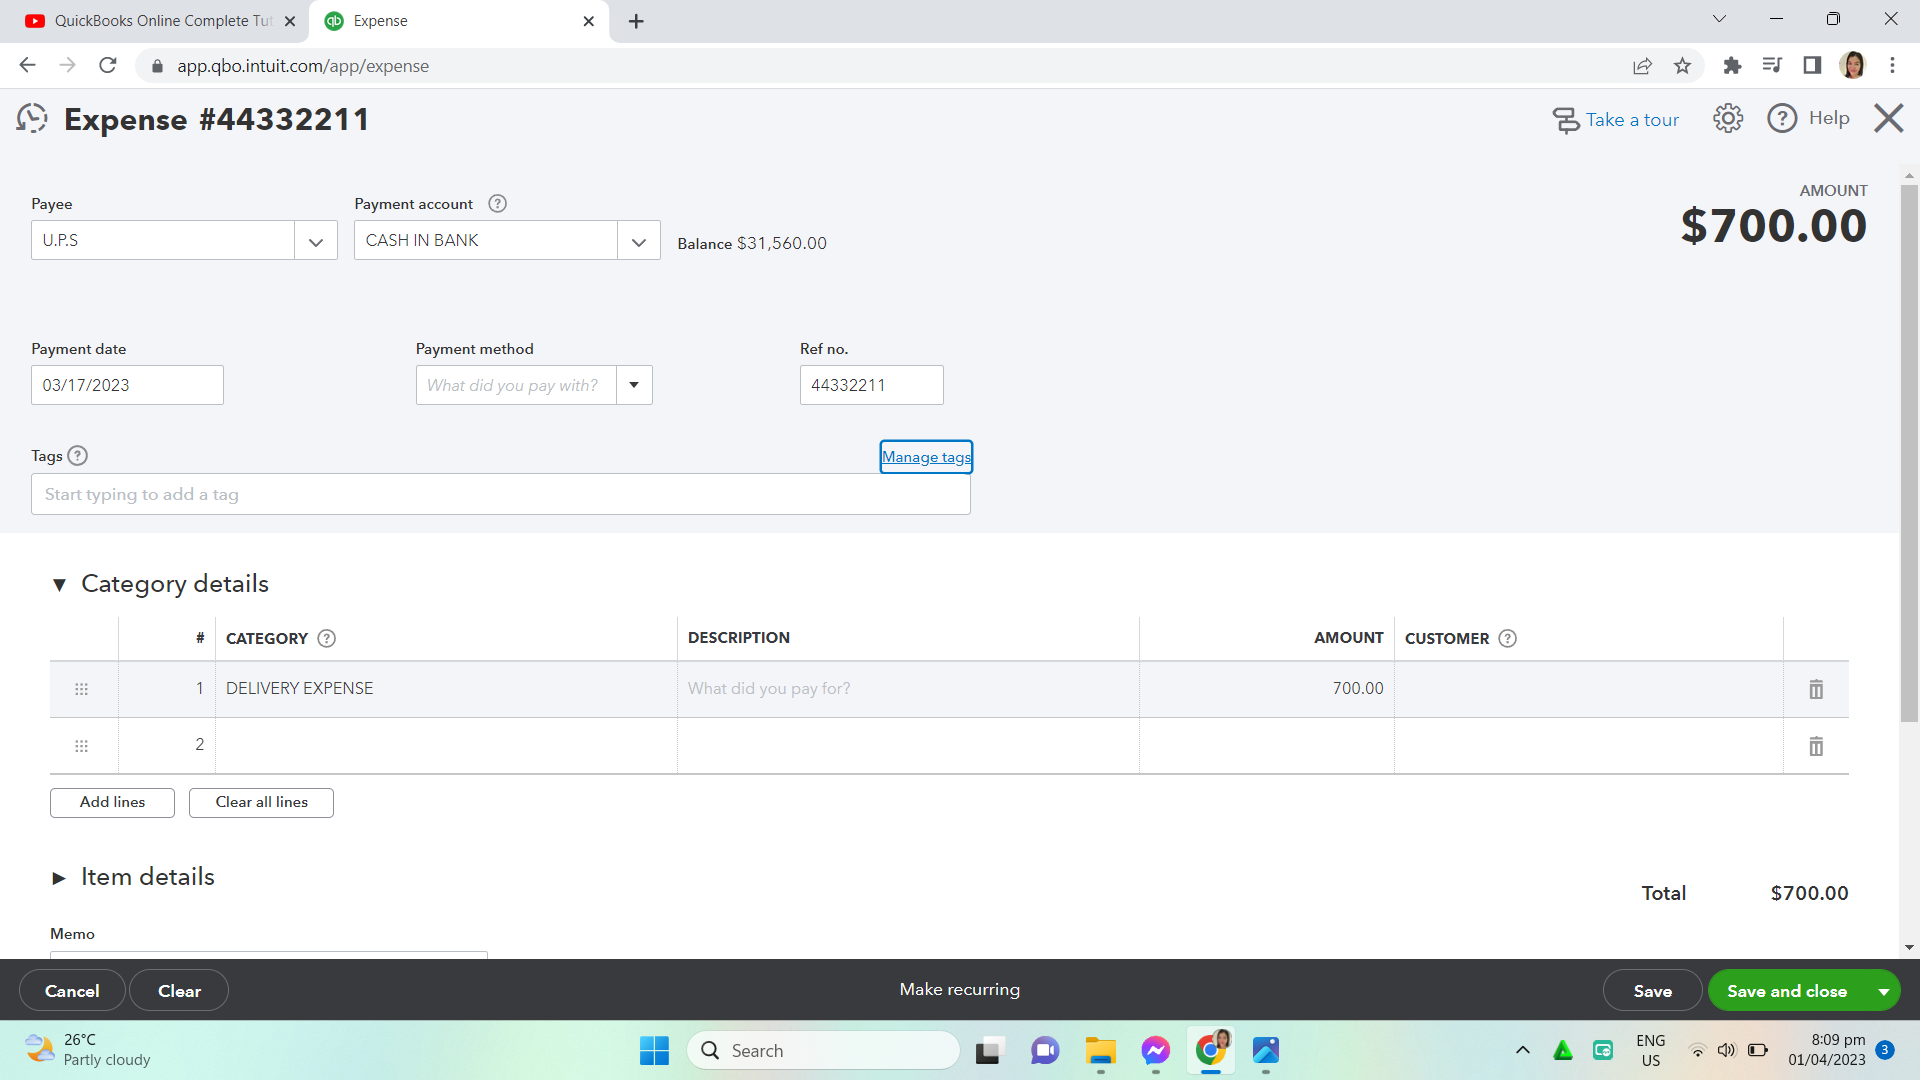1920x1080 pixels.
Task: Click the Ref no. input field
Action: [871, 385]
